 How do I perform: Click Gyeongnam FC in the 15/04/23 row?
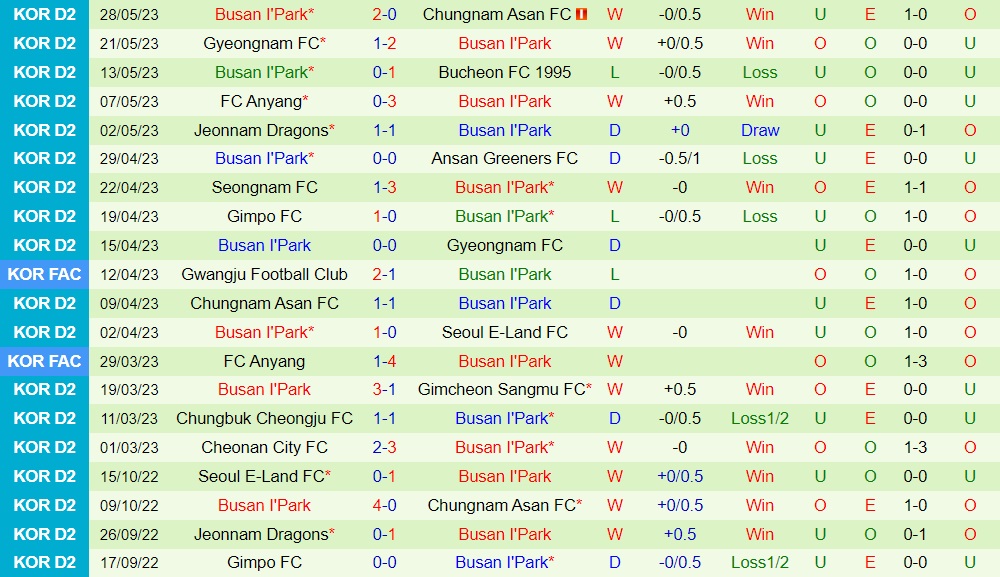tap(504, 245)
